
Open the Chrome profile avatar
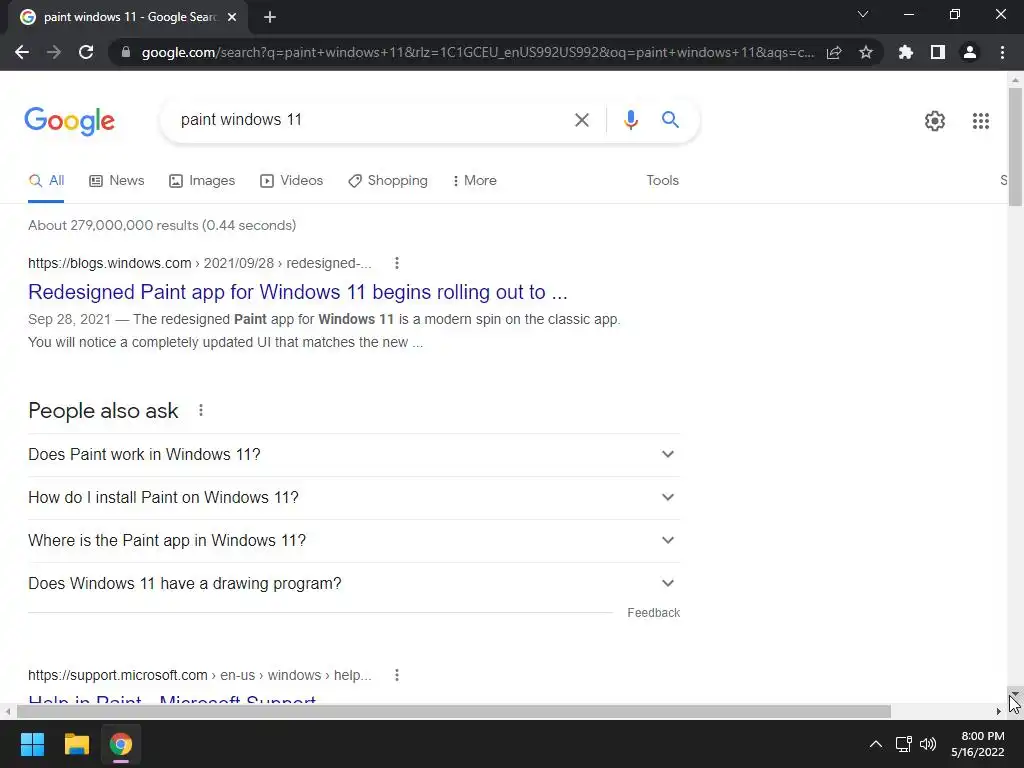coord(970,52)
